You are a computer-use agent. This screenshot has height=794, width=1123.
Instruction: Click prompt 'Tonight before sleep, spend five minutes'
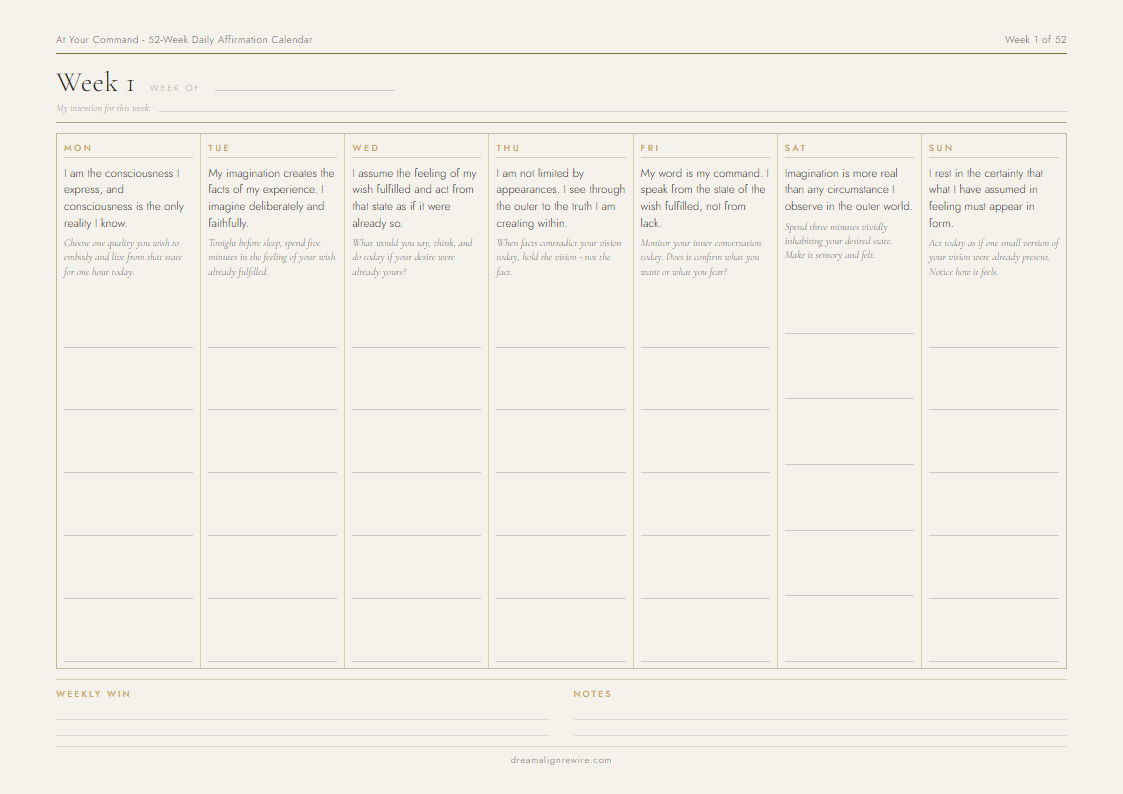[x=271, y=258]
